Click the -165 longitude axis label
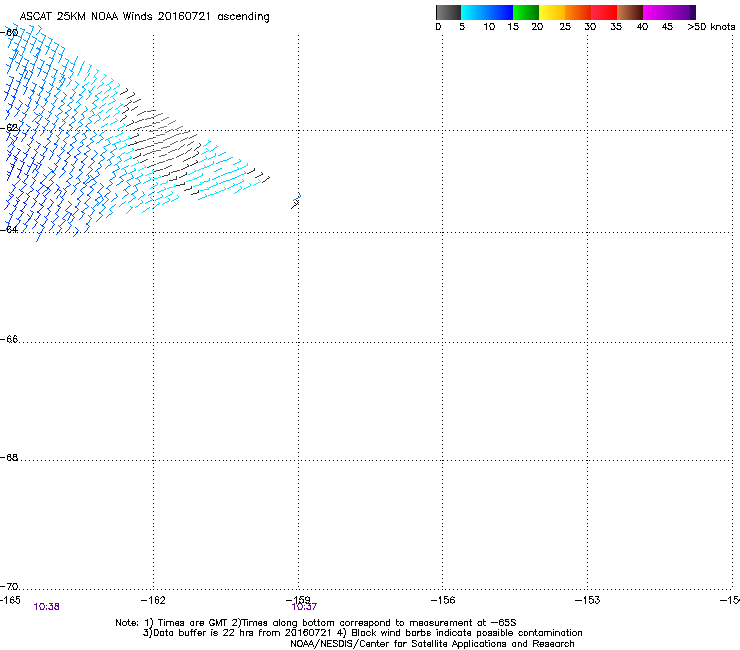 10,599
